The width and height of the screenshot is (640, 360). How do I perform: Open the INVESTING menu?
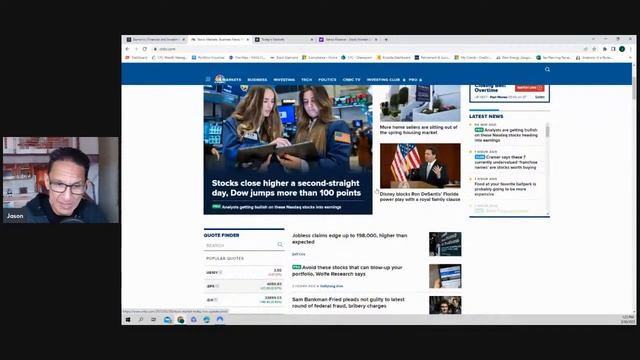[284, 80]
